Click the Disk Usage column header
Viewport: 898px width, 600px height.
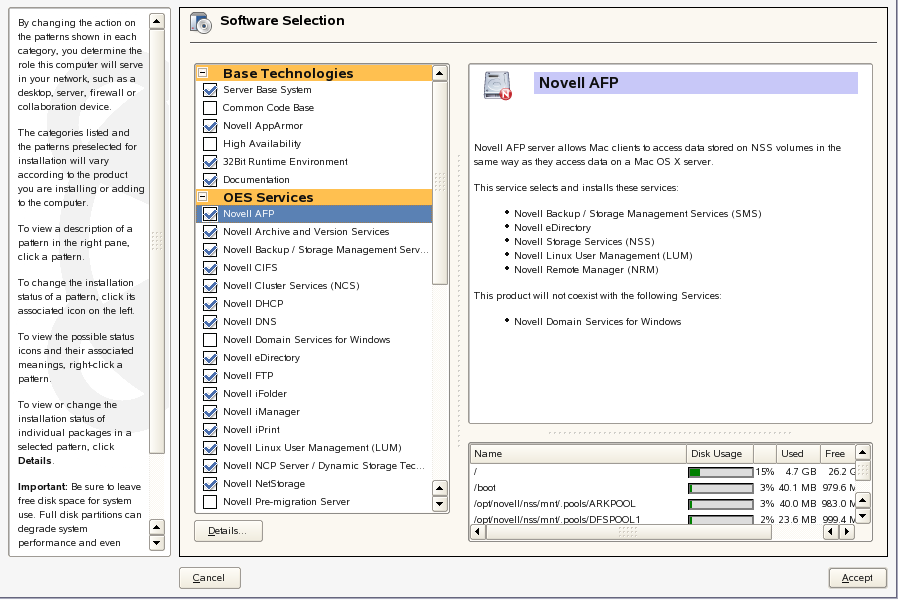718,454
